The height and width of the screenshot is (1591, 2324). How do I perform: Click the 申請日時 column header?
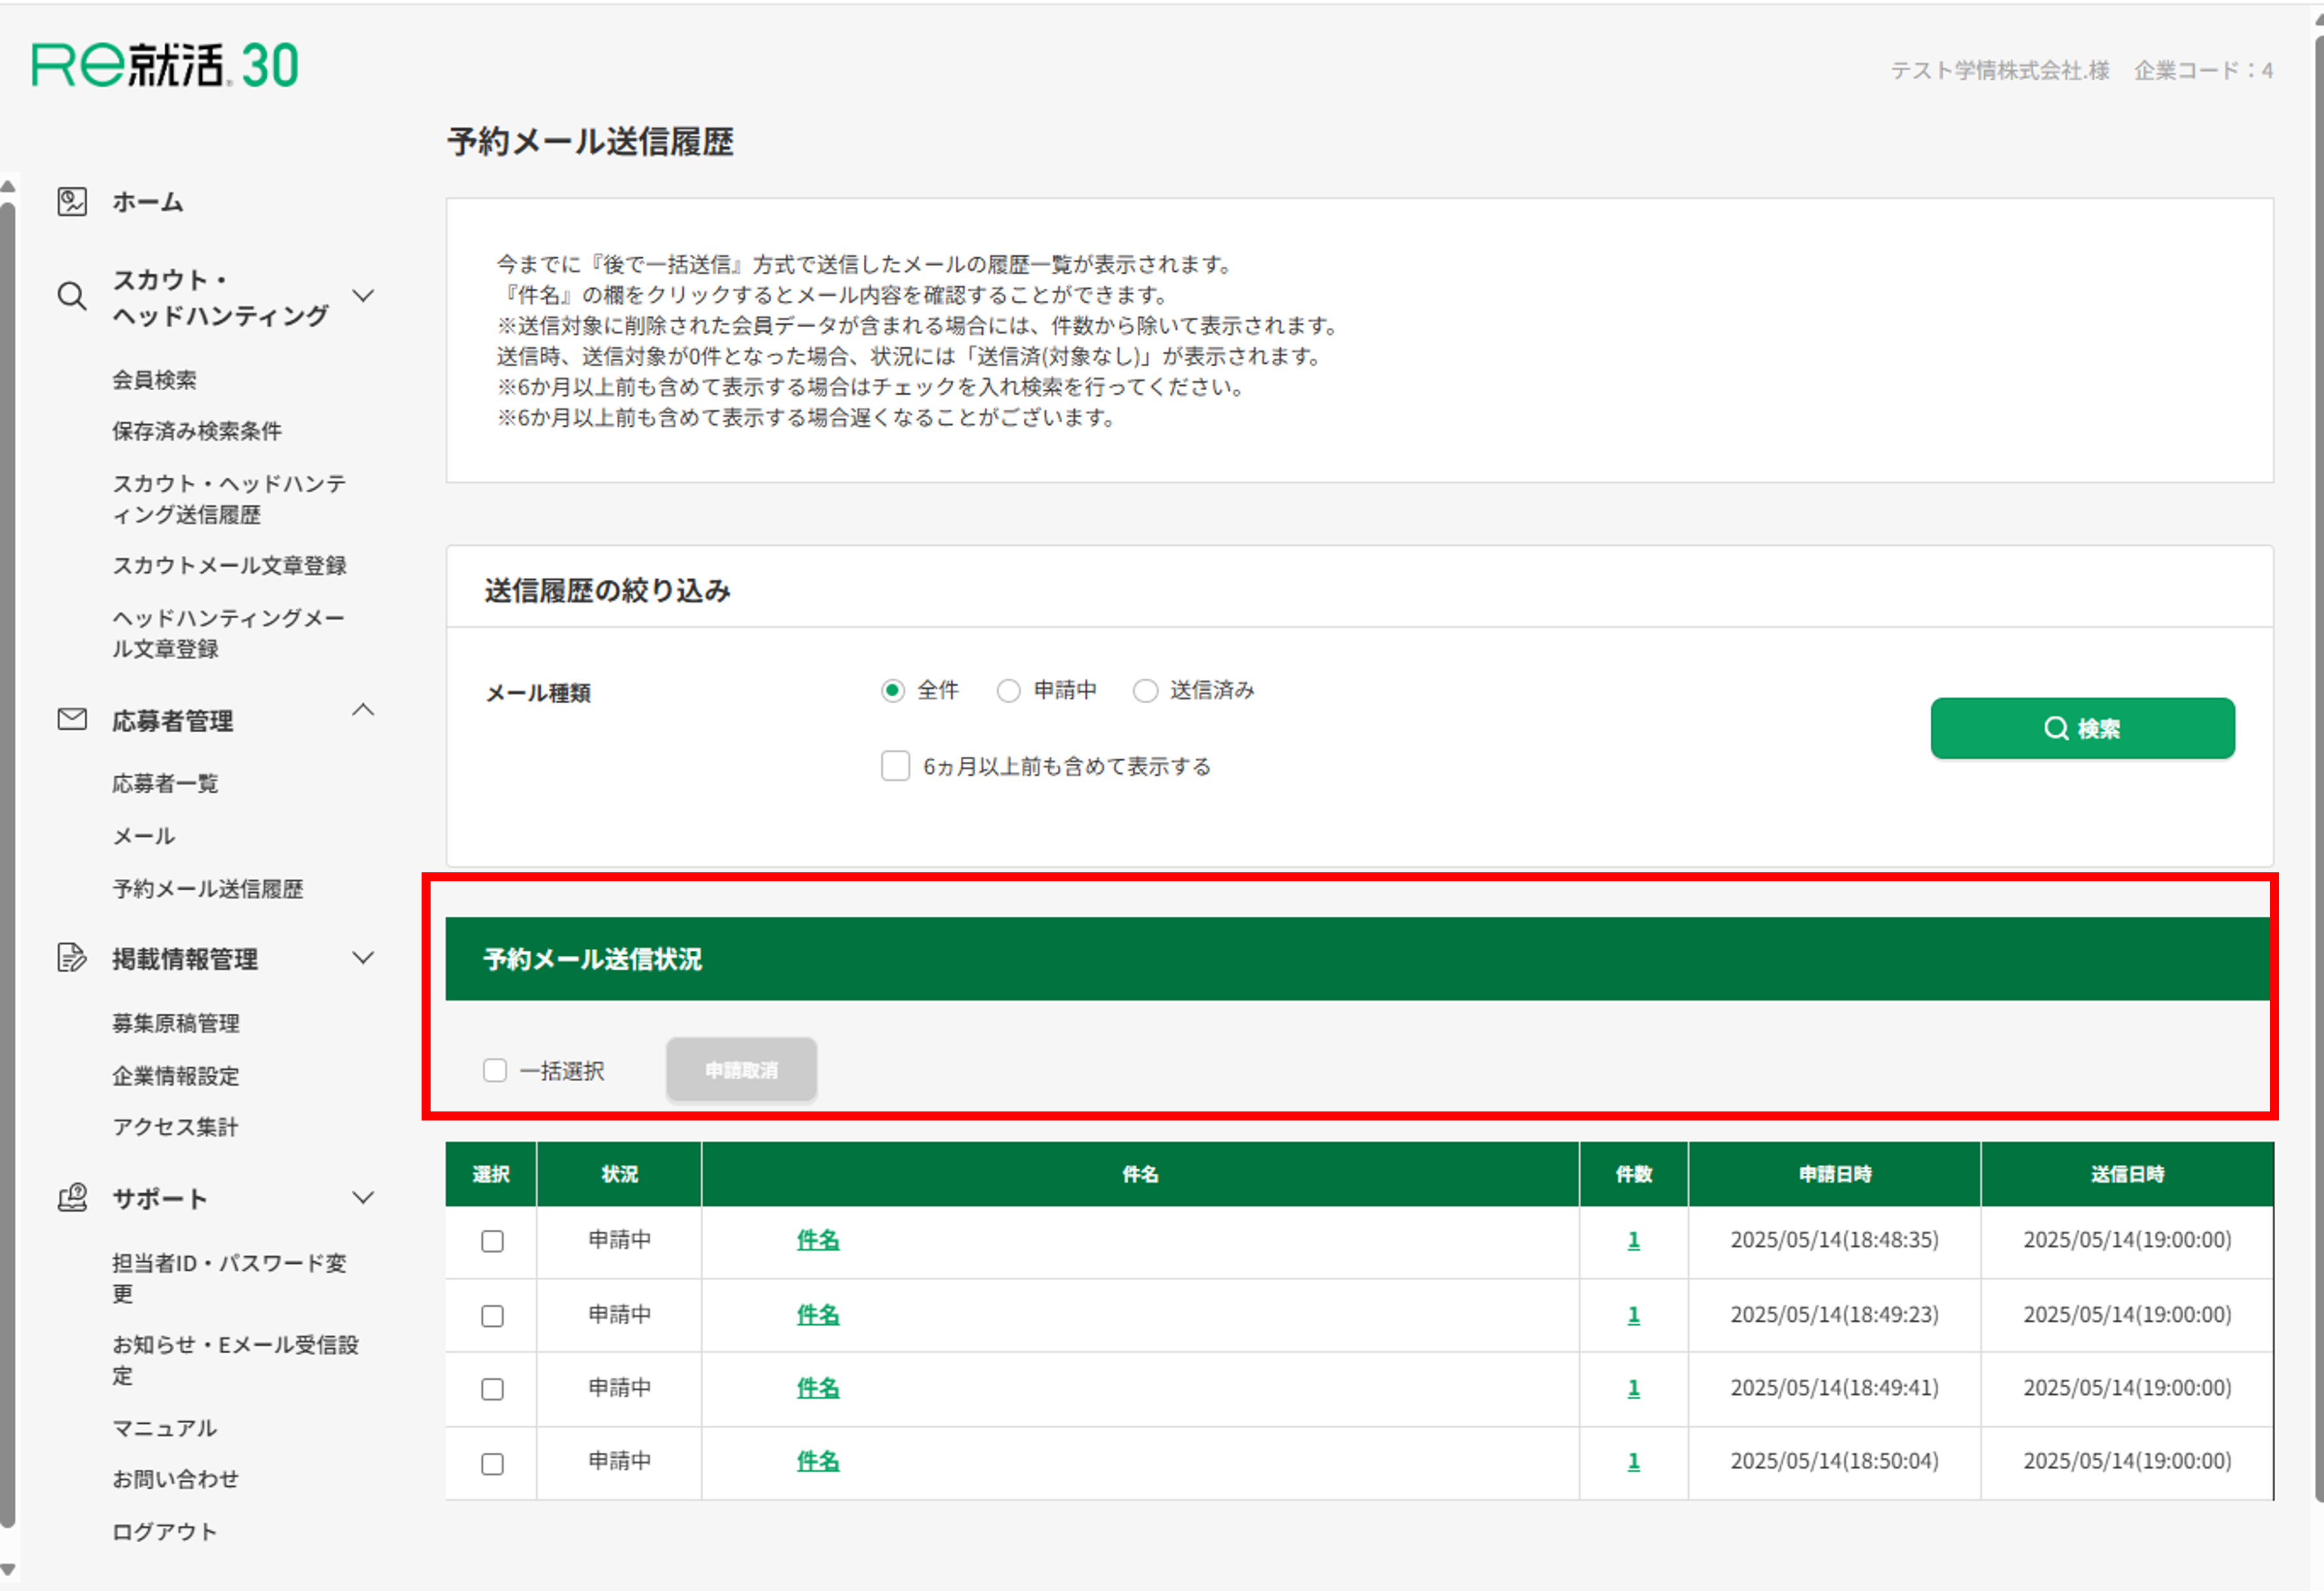[x=1834, y=1174]
